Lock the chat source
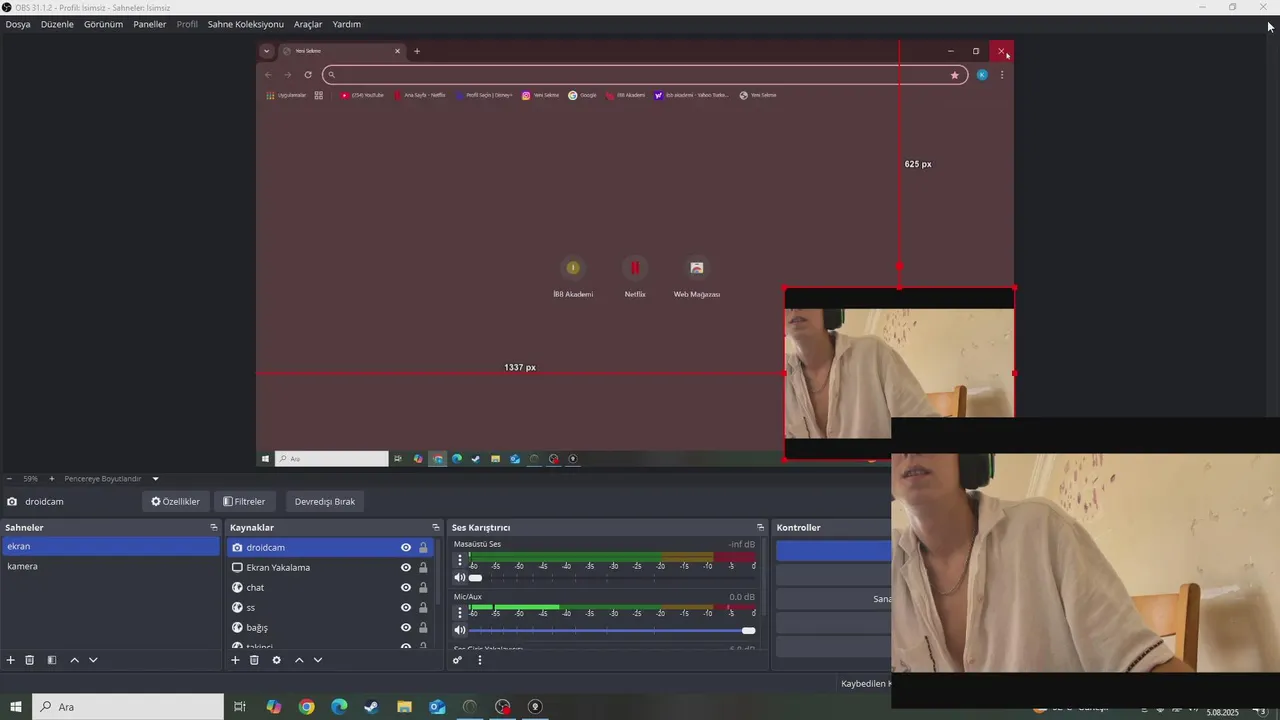This screenshot has width=1280, height=720. coord(423,587)
